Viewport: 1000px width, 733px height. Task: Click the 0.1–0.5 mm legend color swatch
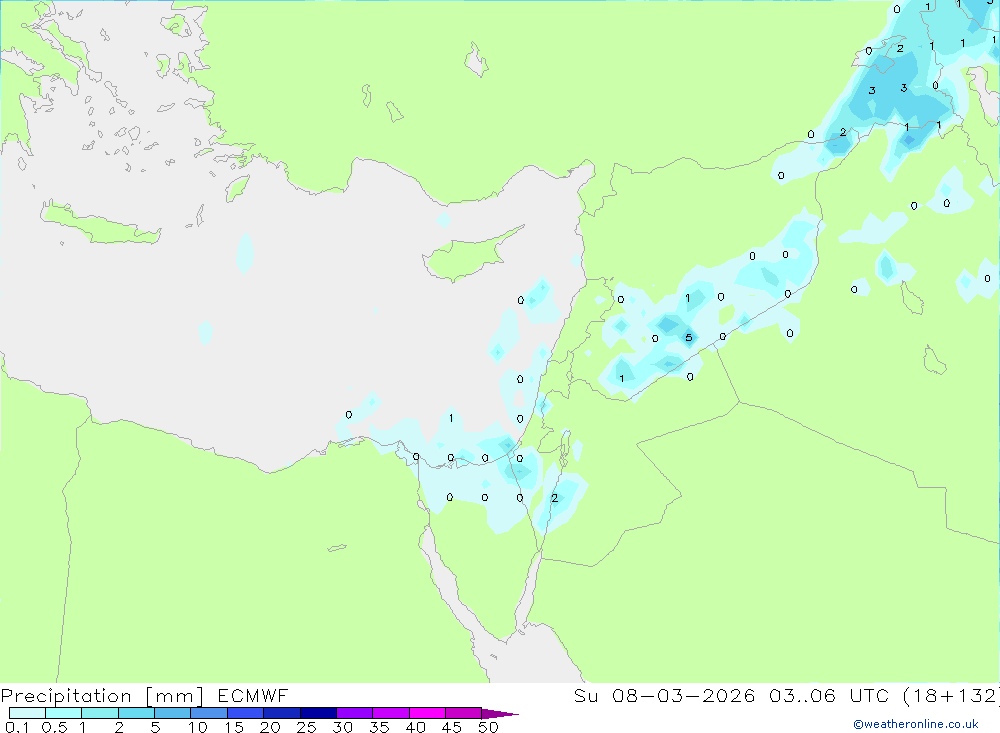(x=27, y=713)
